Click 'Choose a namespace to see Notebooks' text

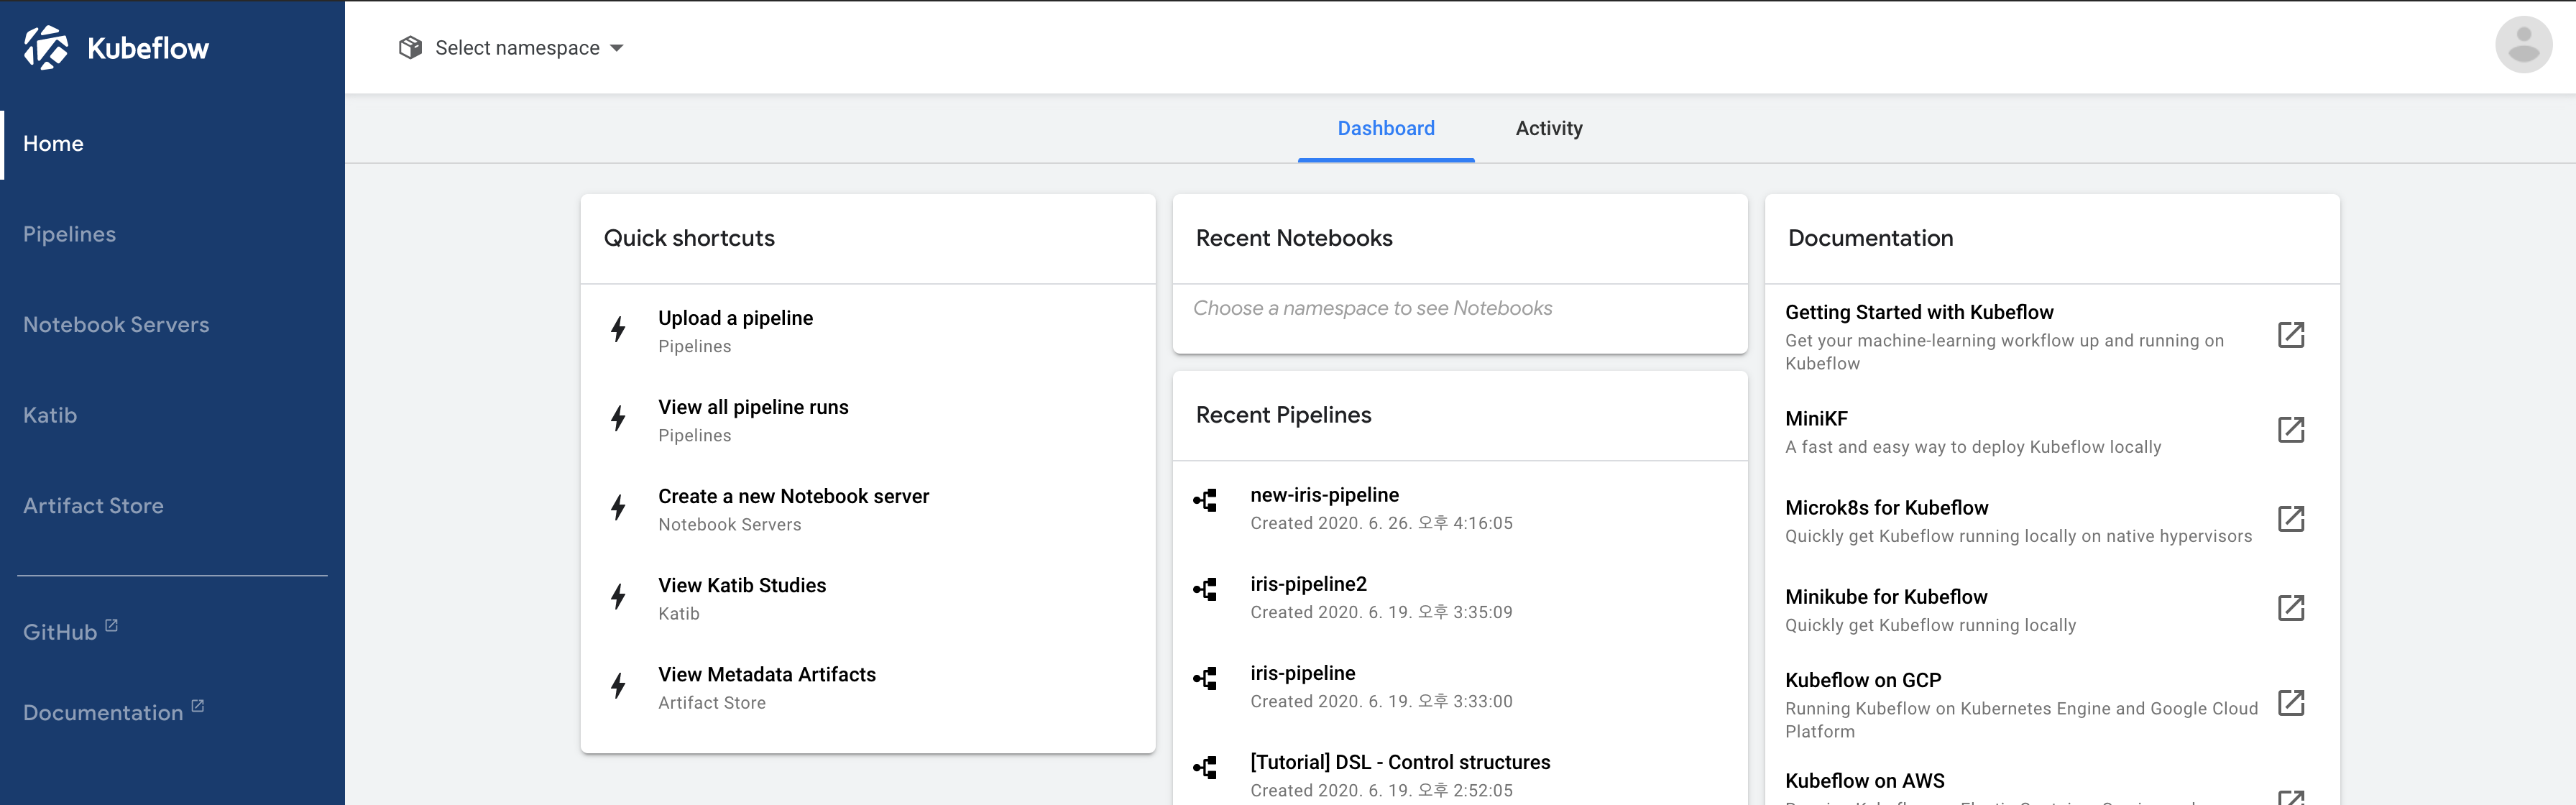pyautogui.click(x=1372, y=308)
